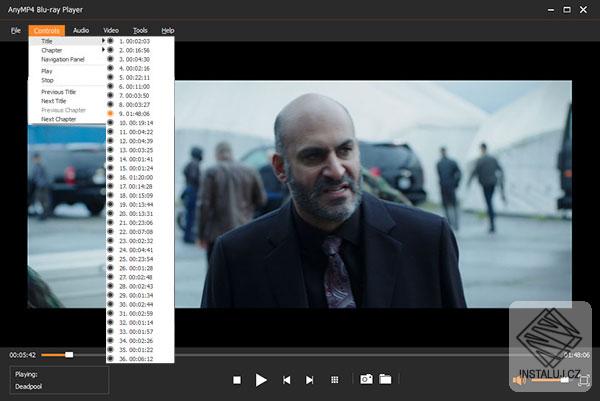Screen dimensions: 600x401
Task: Open the Help menu
Action: tap(168, 30)
